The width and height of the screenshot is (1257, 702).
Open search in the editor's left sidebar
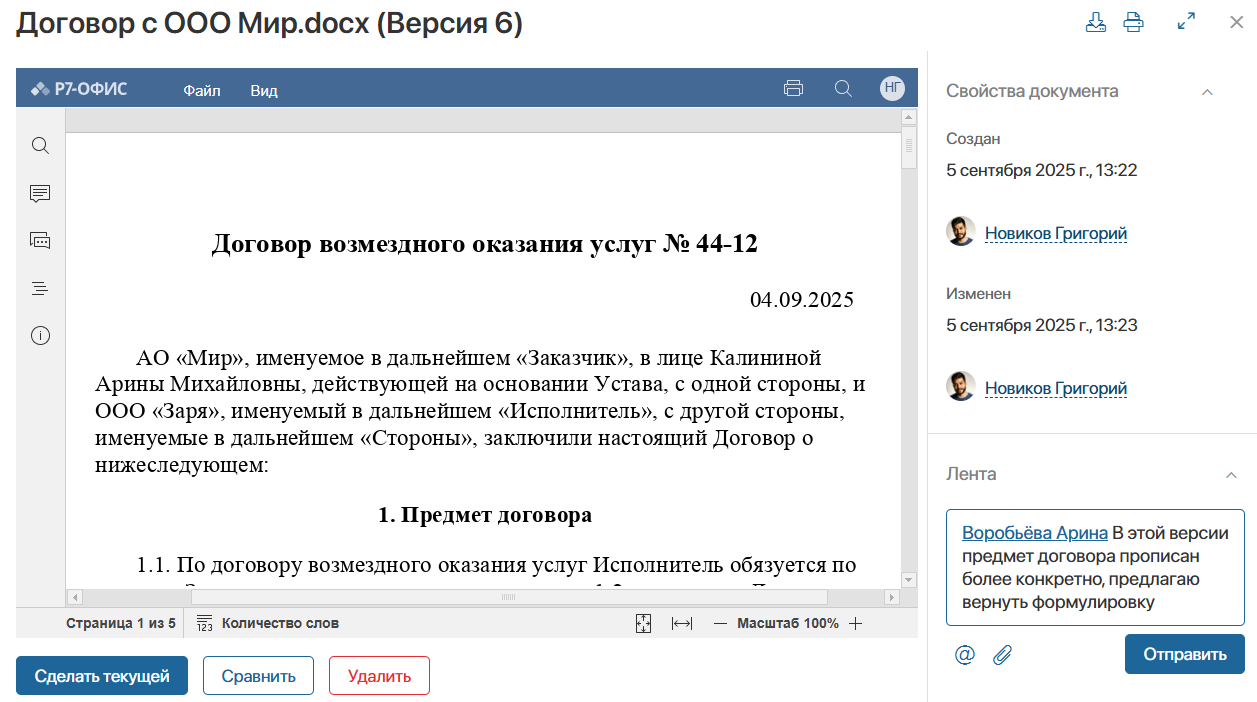click(40, 146)
